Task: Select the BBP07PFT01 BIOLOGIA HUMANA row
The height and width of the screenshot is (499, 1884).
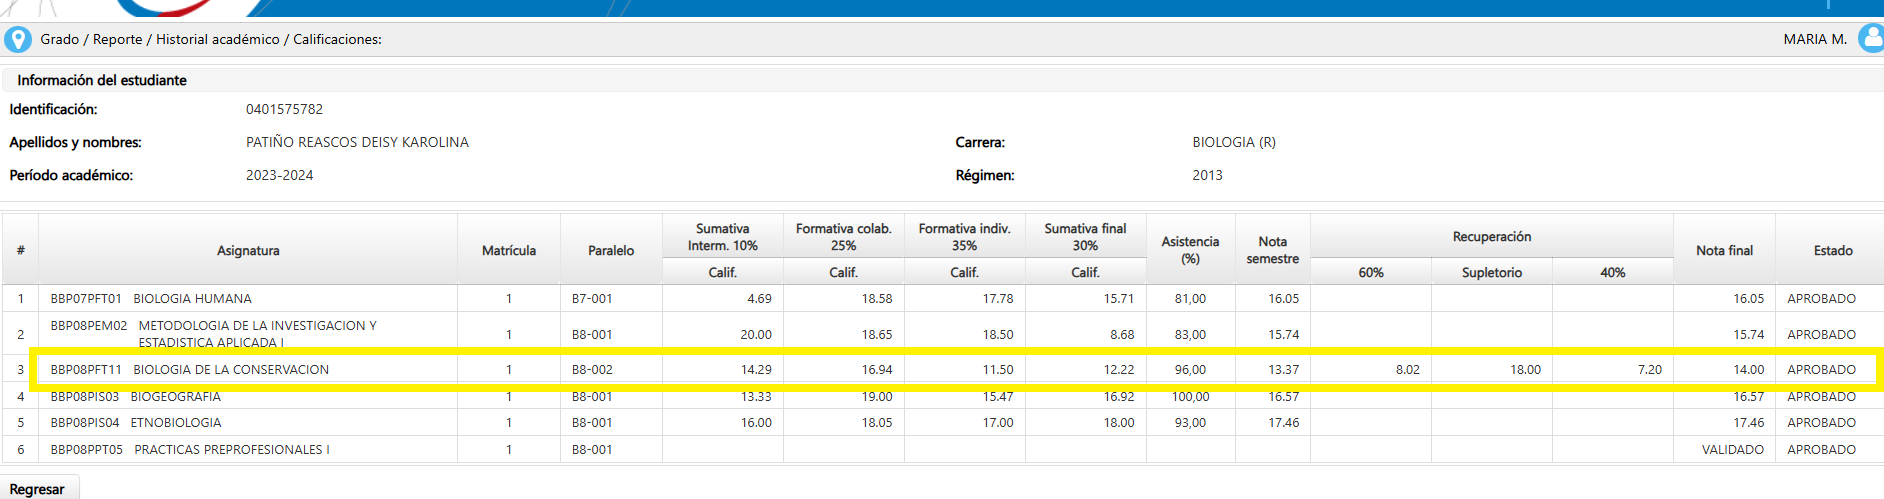Action: click(942, 298)
